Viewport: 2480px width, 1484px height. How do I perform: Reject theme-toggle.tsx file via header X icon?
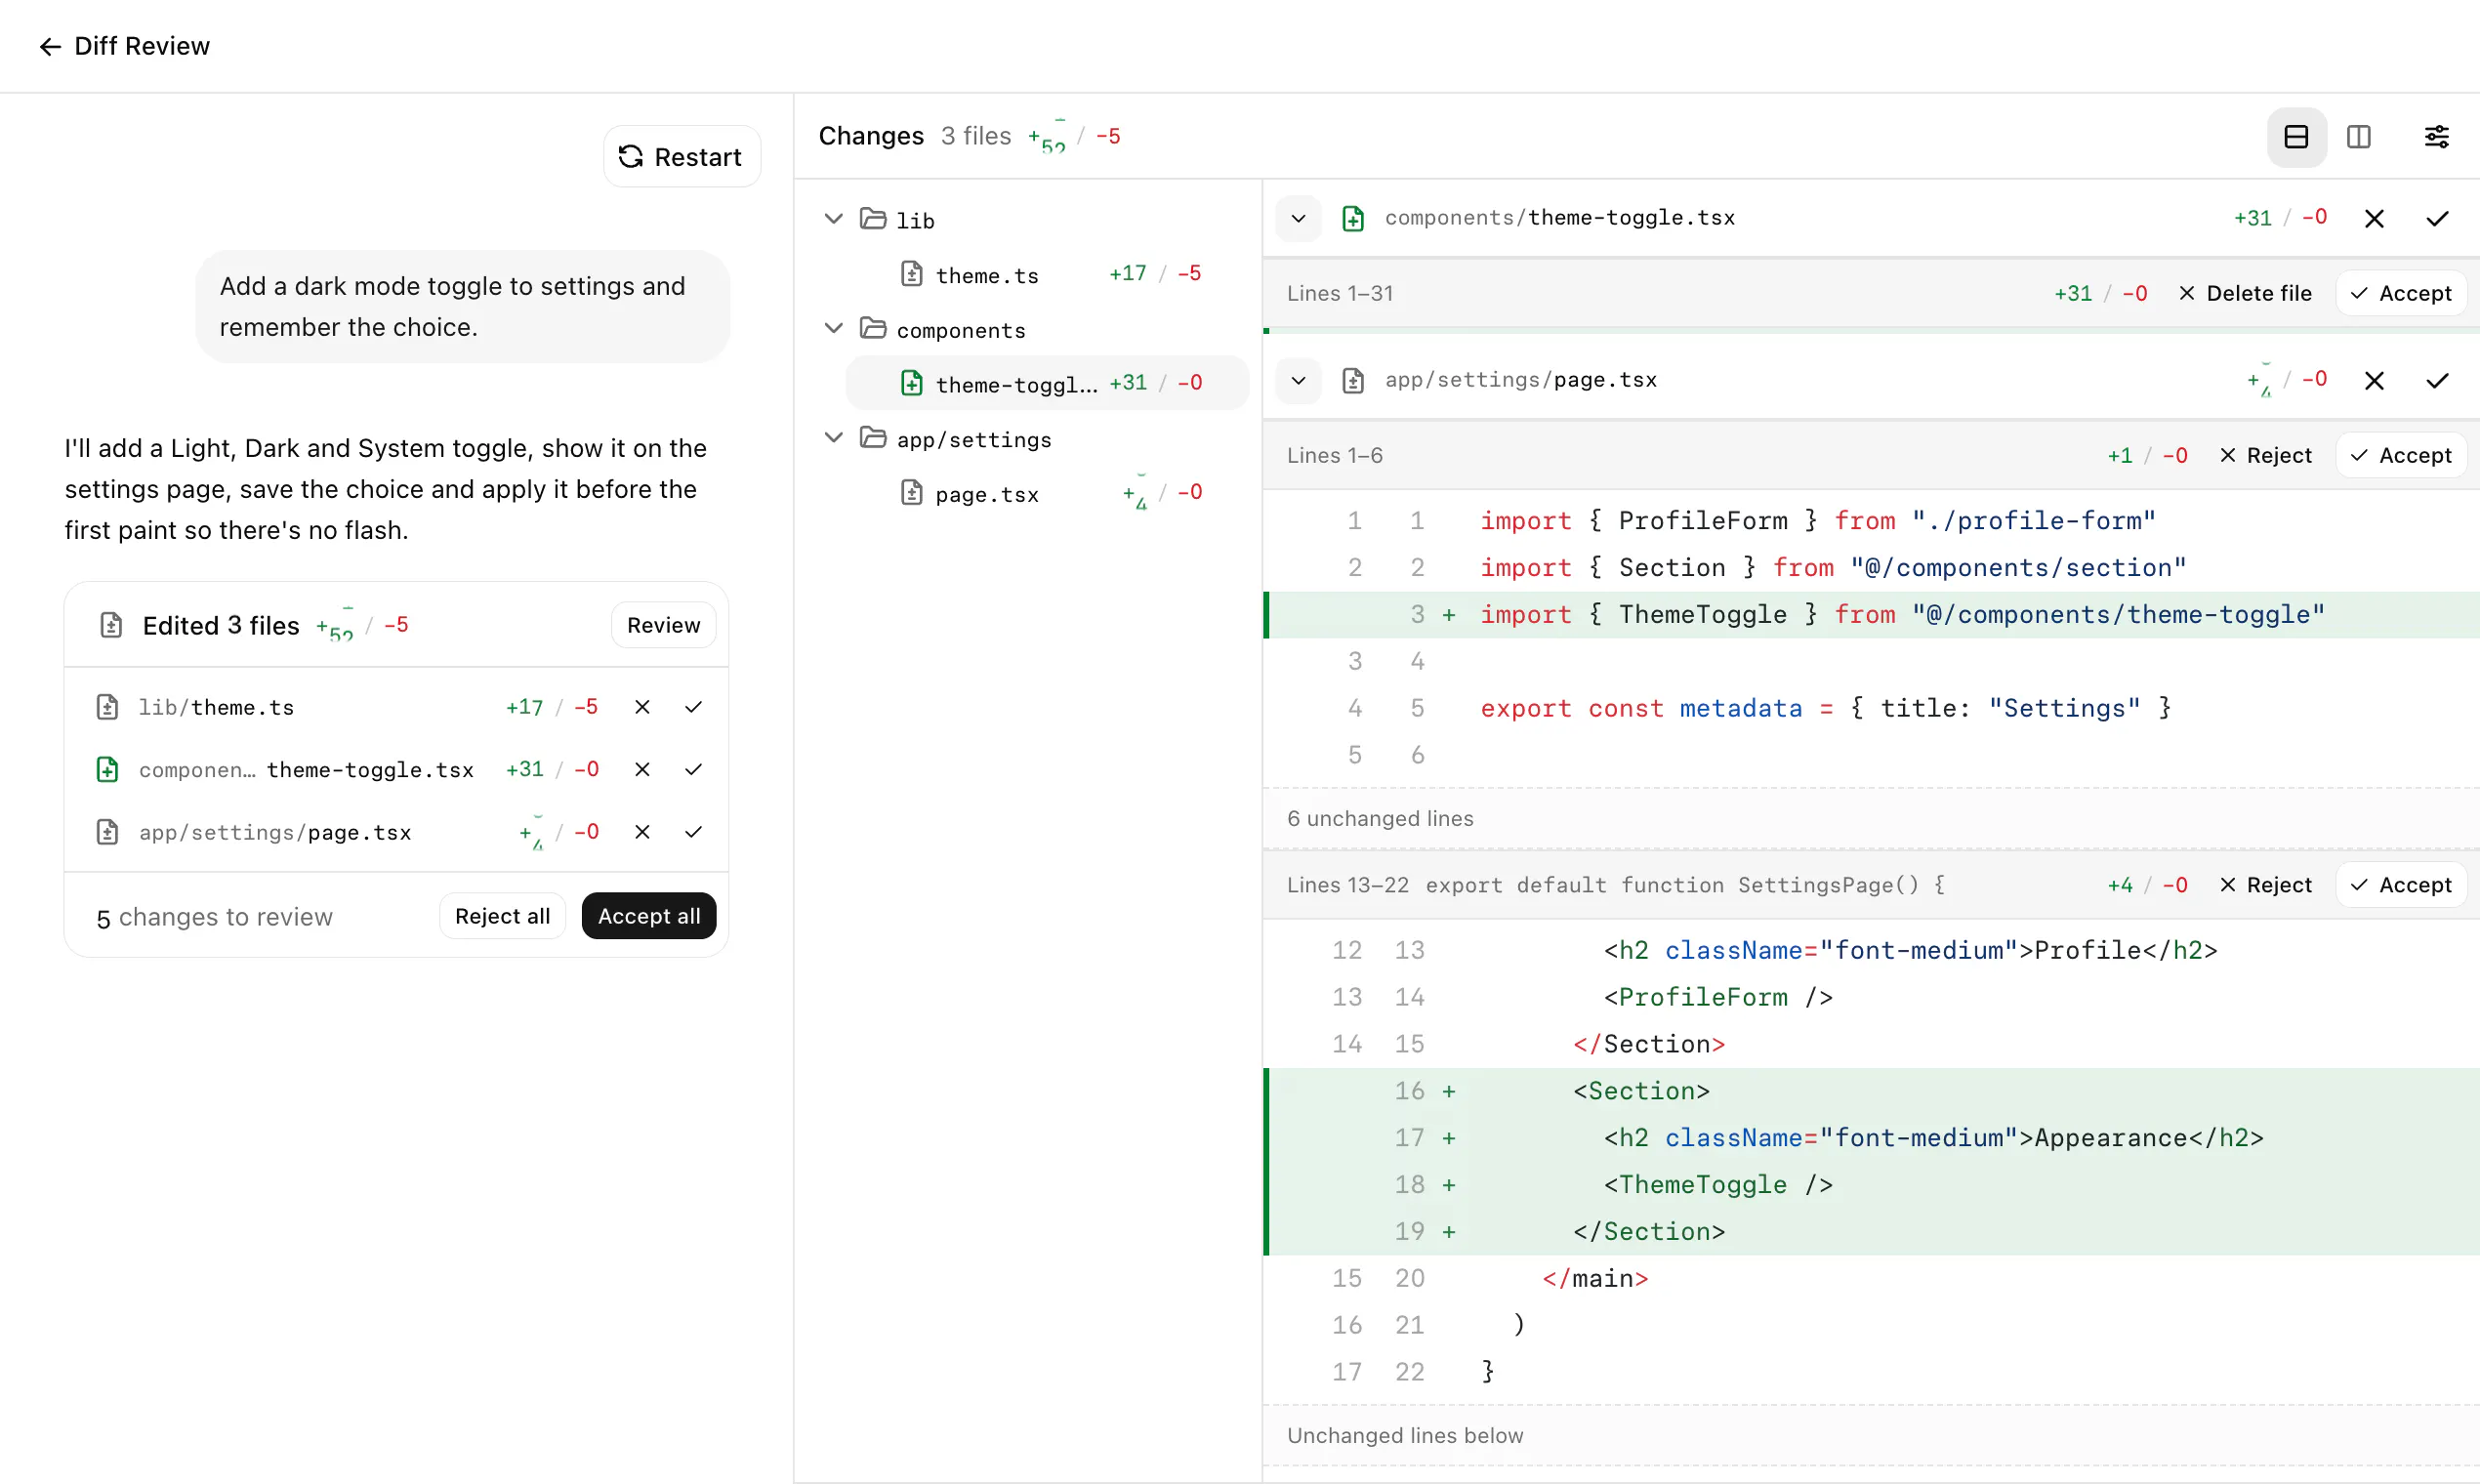point(2374,218)
